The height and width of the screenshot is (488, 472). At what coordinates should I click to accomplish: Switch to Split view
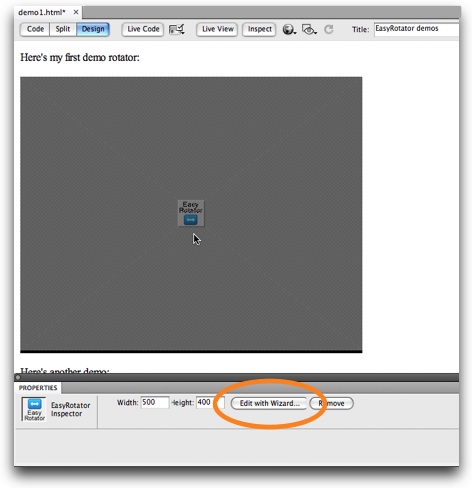pos(63,29)
